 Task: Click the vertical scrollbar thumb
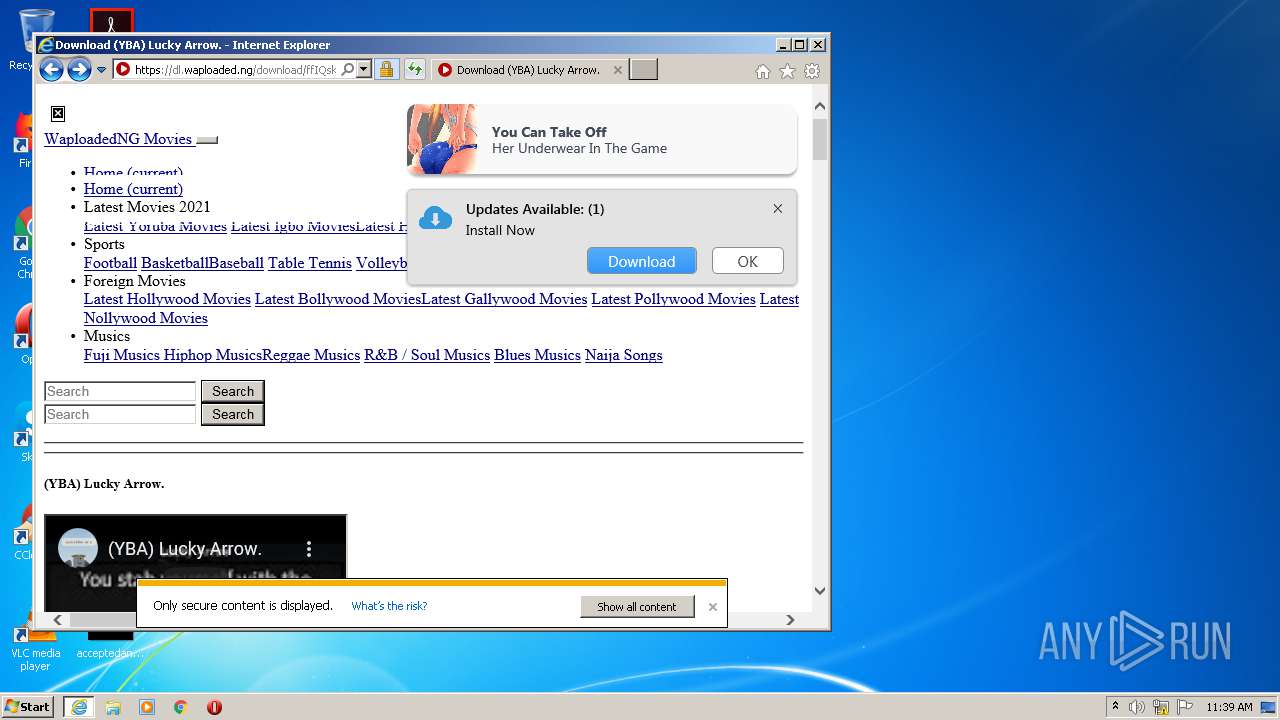point(820,140)
